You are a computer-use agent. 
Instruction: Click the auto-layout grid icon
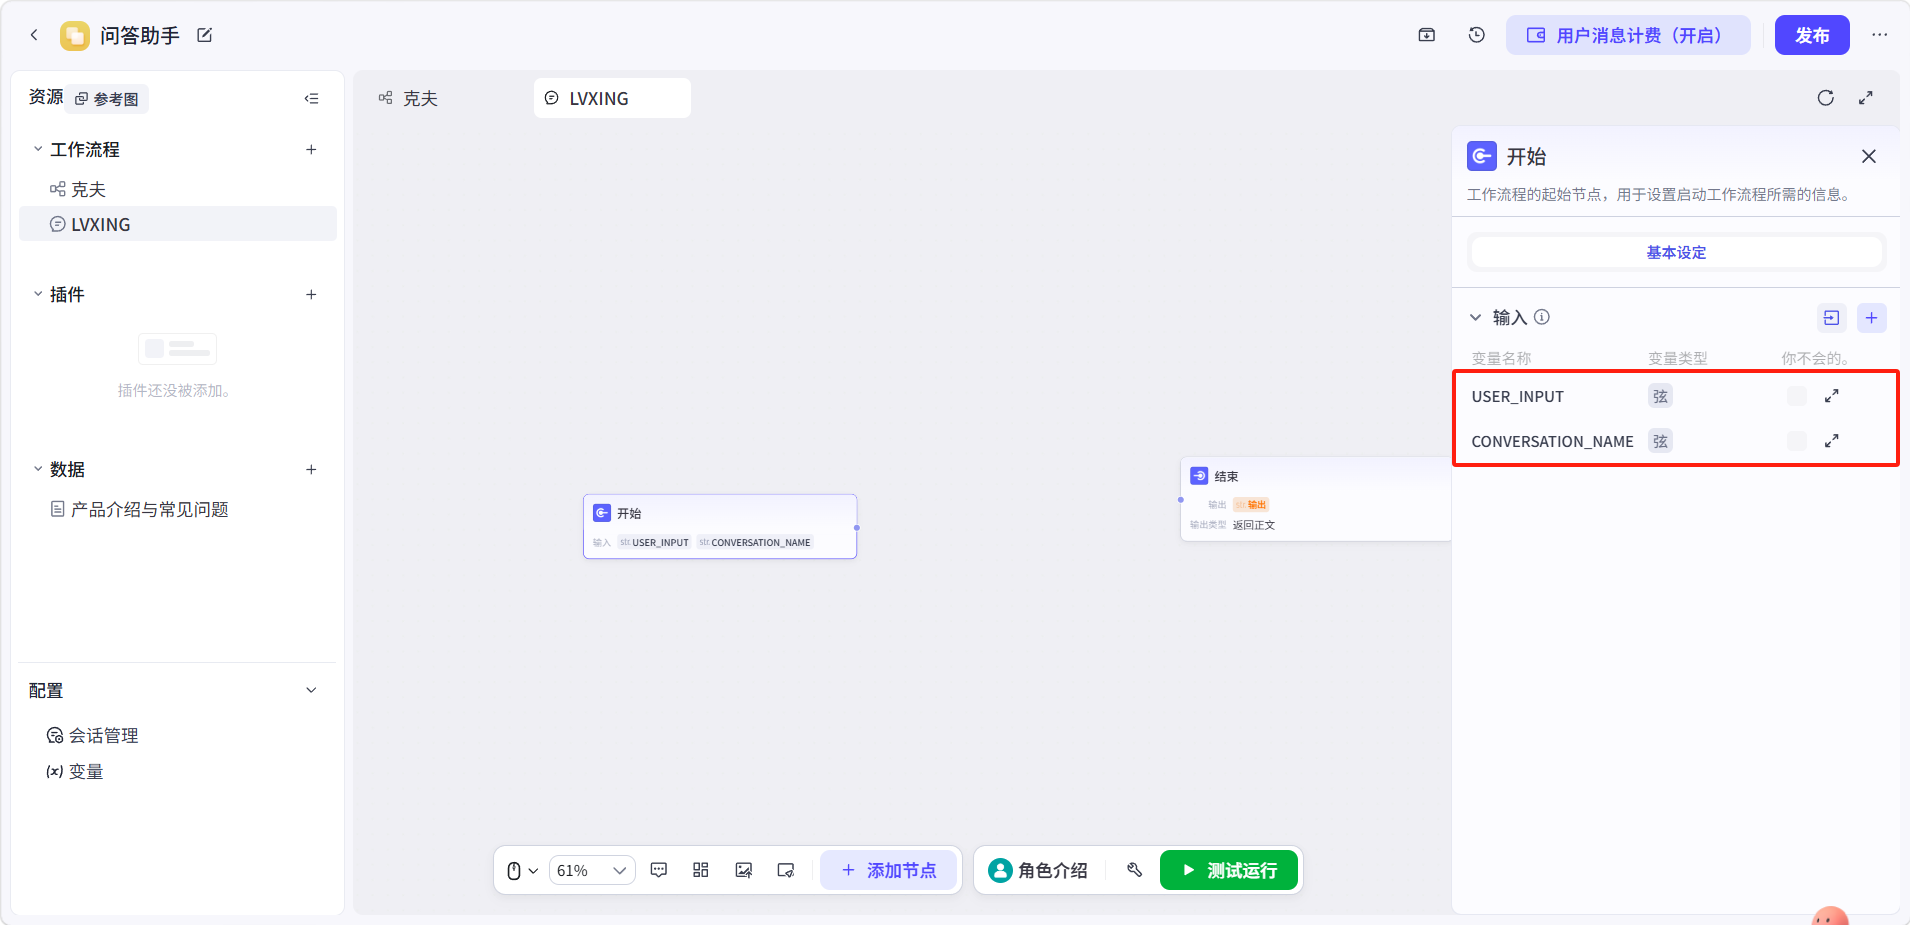(701, 870)
